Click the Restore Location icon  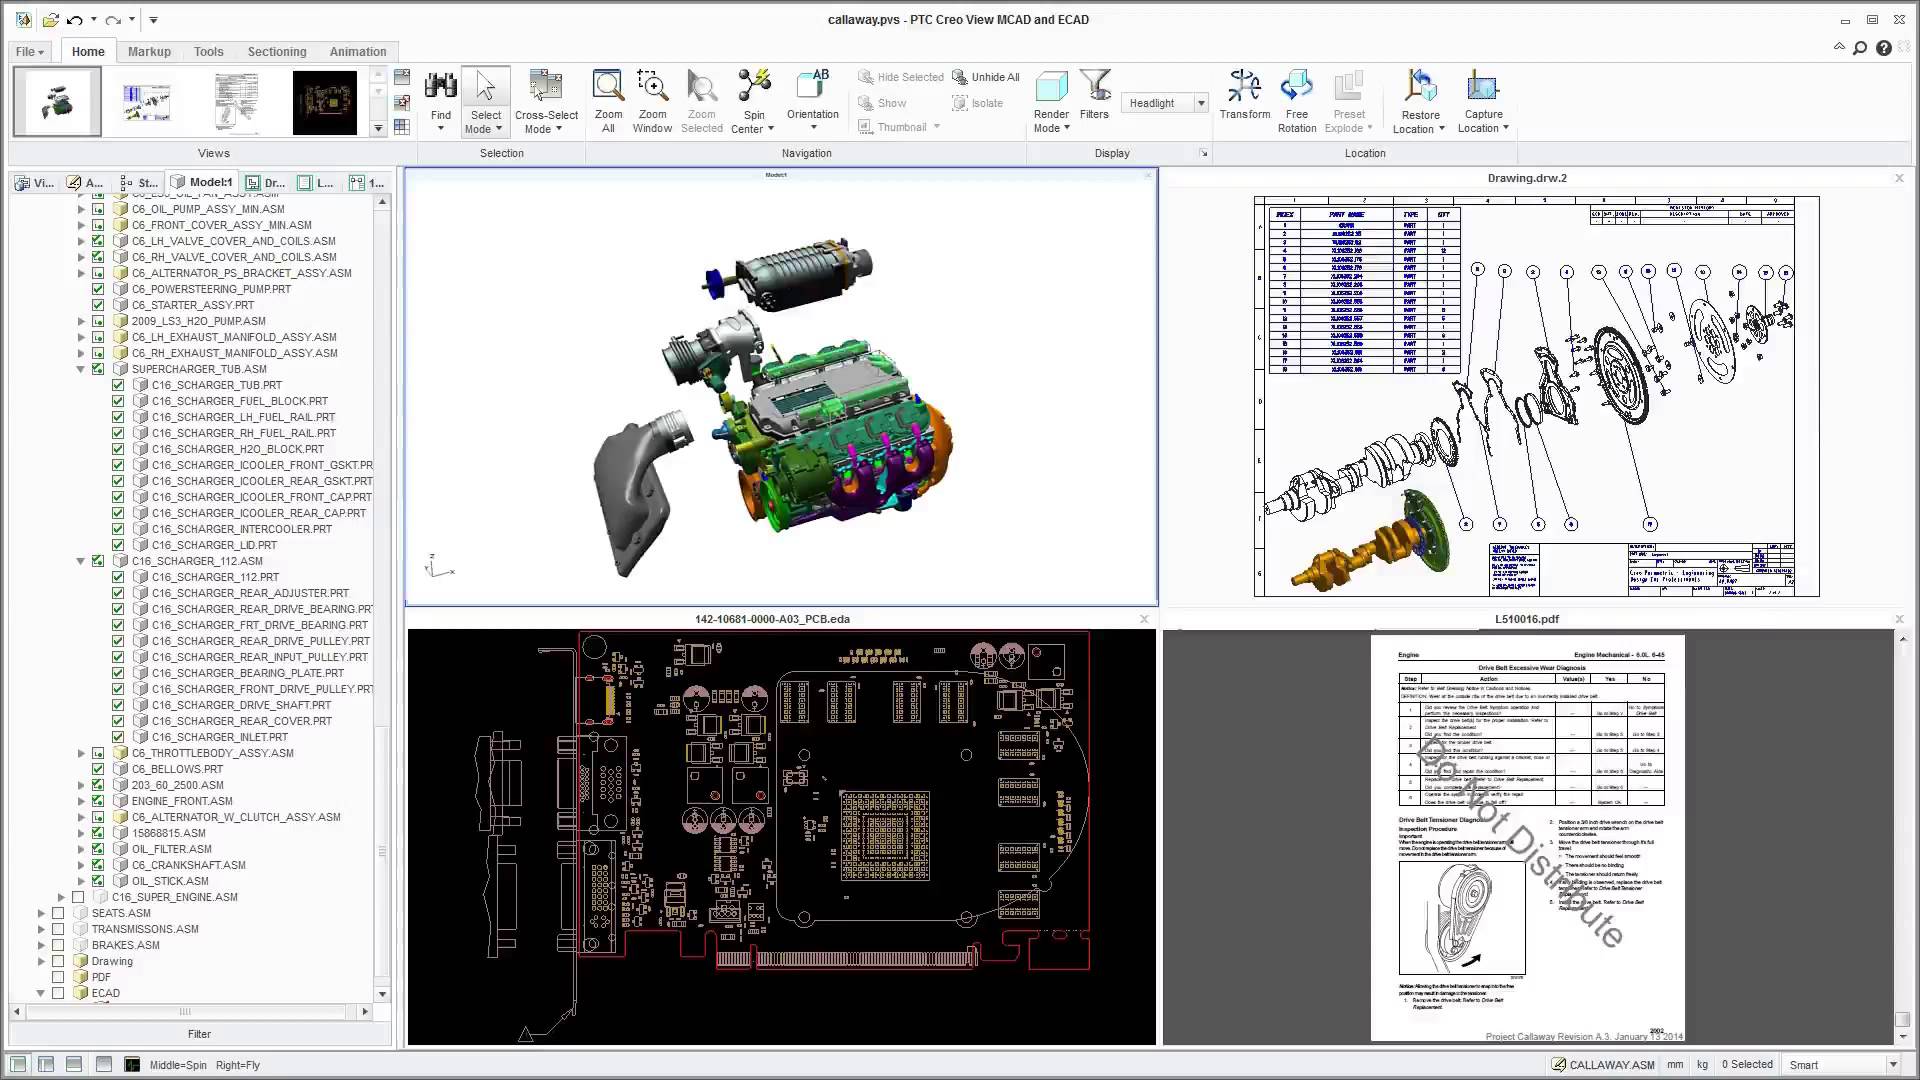click(x=1420, y=87)
